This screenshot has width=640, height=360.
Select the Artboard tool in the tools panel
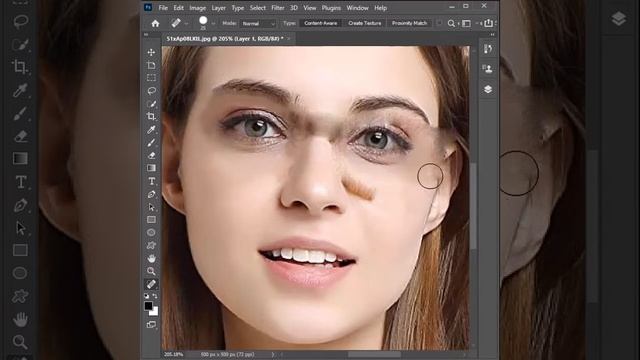click(x=151, y=65)
